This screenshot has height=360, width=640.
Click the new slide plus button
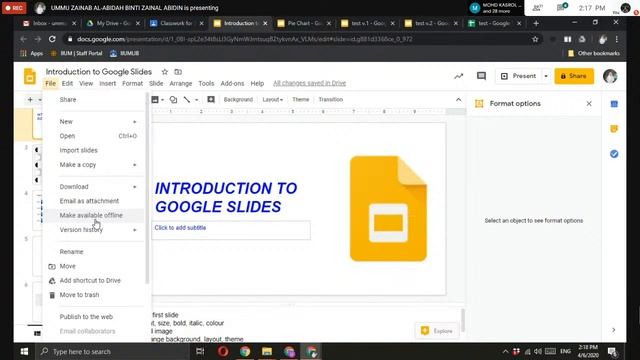click(x=30, y=100)
